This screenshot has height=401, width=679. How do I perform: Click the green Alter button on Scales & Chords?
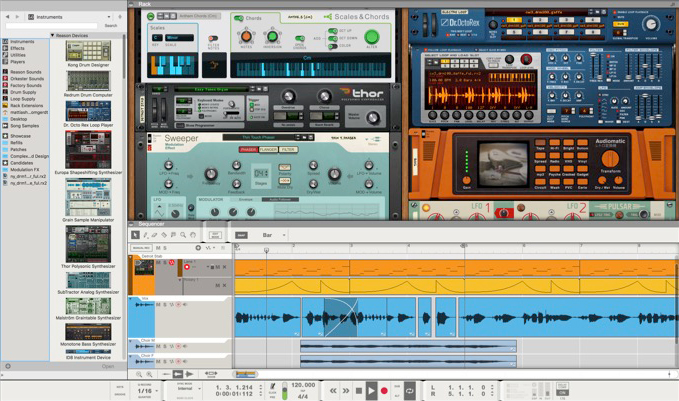click(x=372, y=37)
